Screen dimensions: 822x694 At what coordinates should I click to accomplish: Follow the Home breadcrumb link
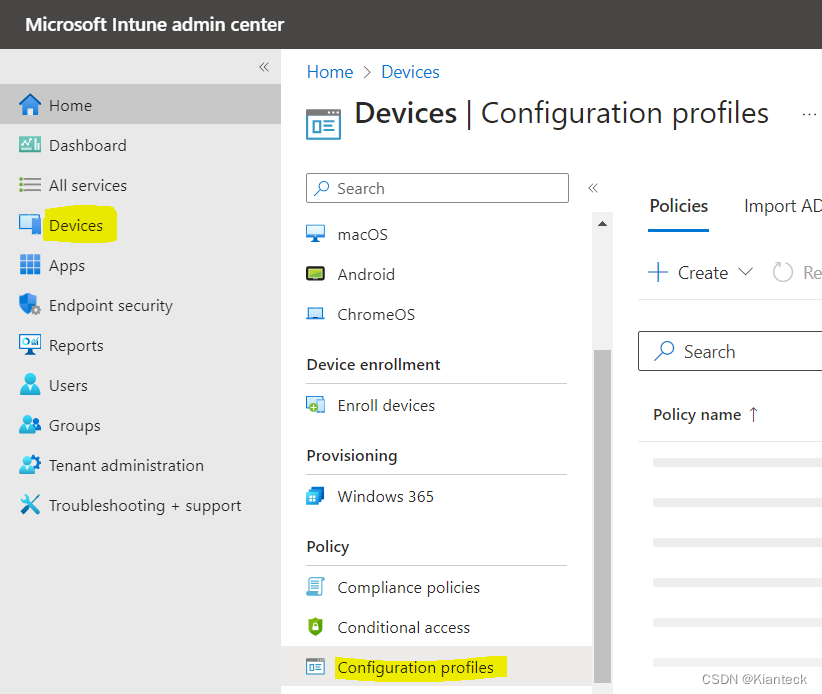(330, 72)
